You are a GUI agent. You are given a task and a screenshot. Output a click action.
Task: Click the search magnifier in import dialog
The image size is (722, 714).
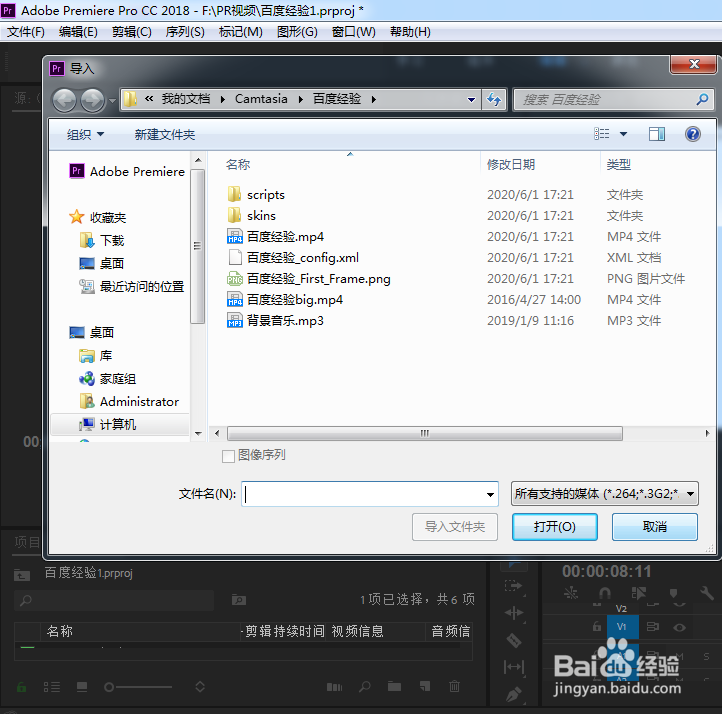702,99
